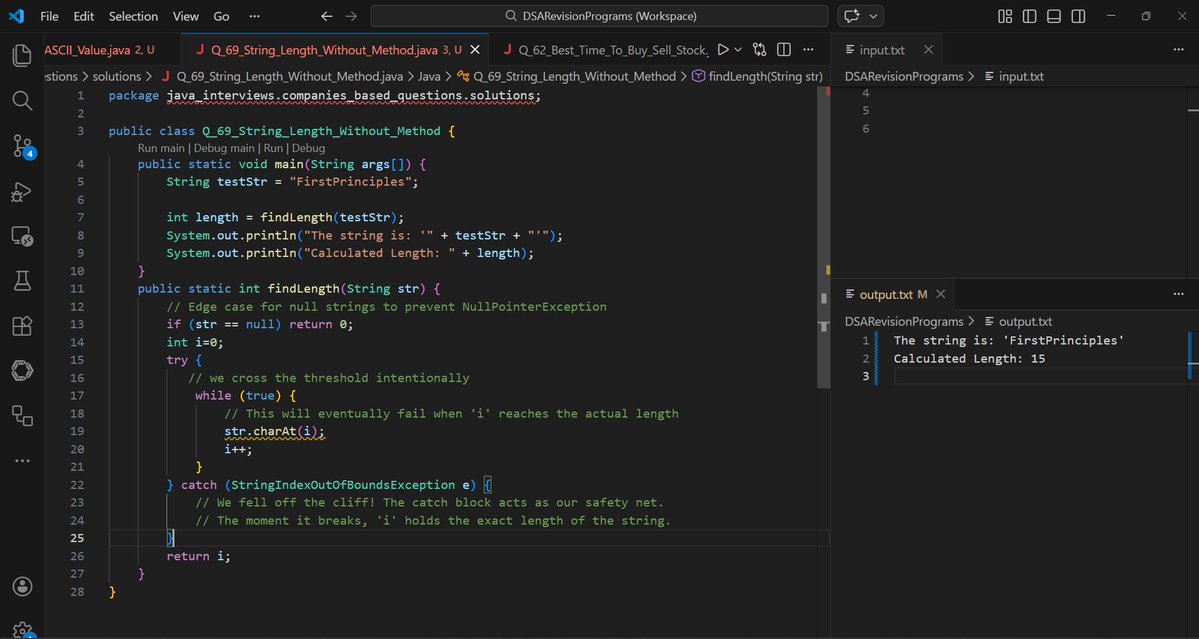This screenshot has height=639, width=1199.
Task: Click the standalone 'Run' CodeLens link
Action: (273, 148)
